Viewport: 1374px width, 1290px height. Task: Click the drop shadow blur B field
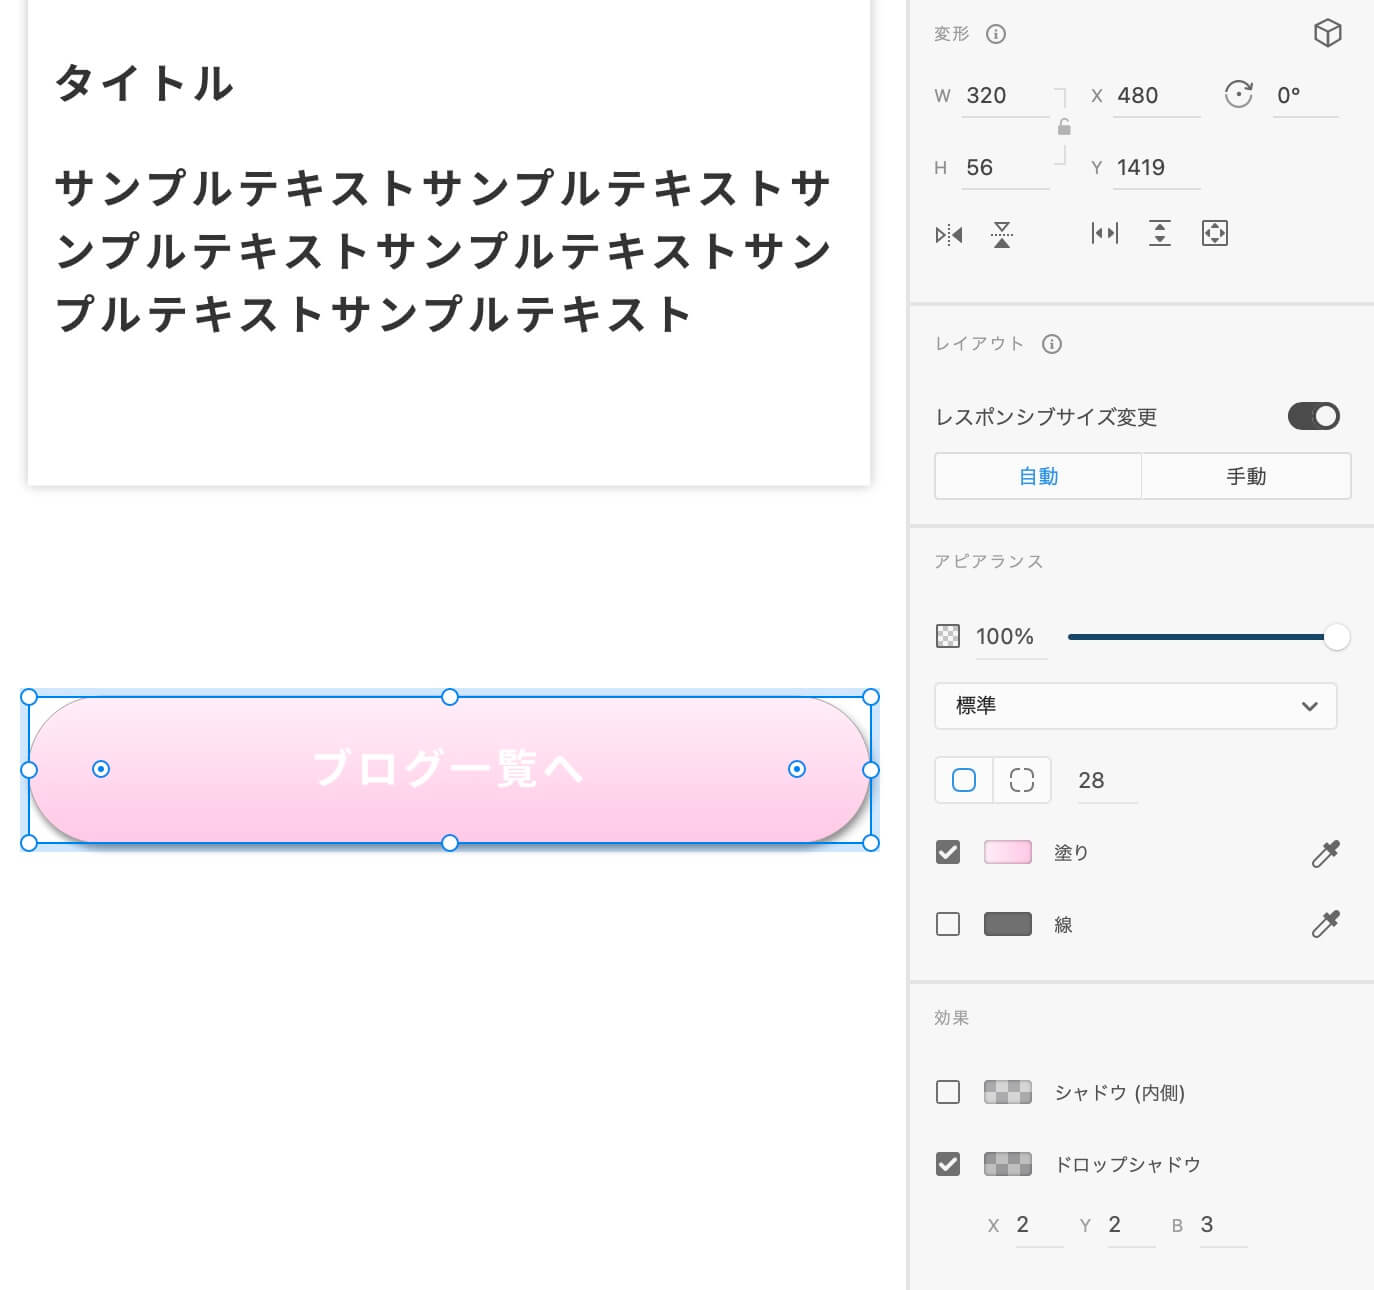[x=1223, y=1225]
